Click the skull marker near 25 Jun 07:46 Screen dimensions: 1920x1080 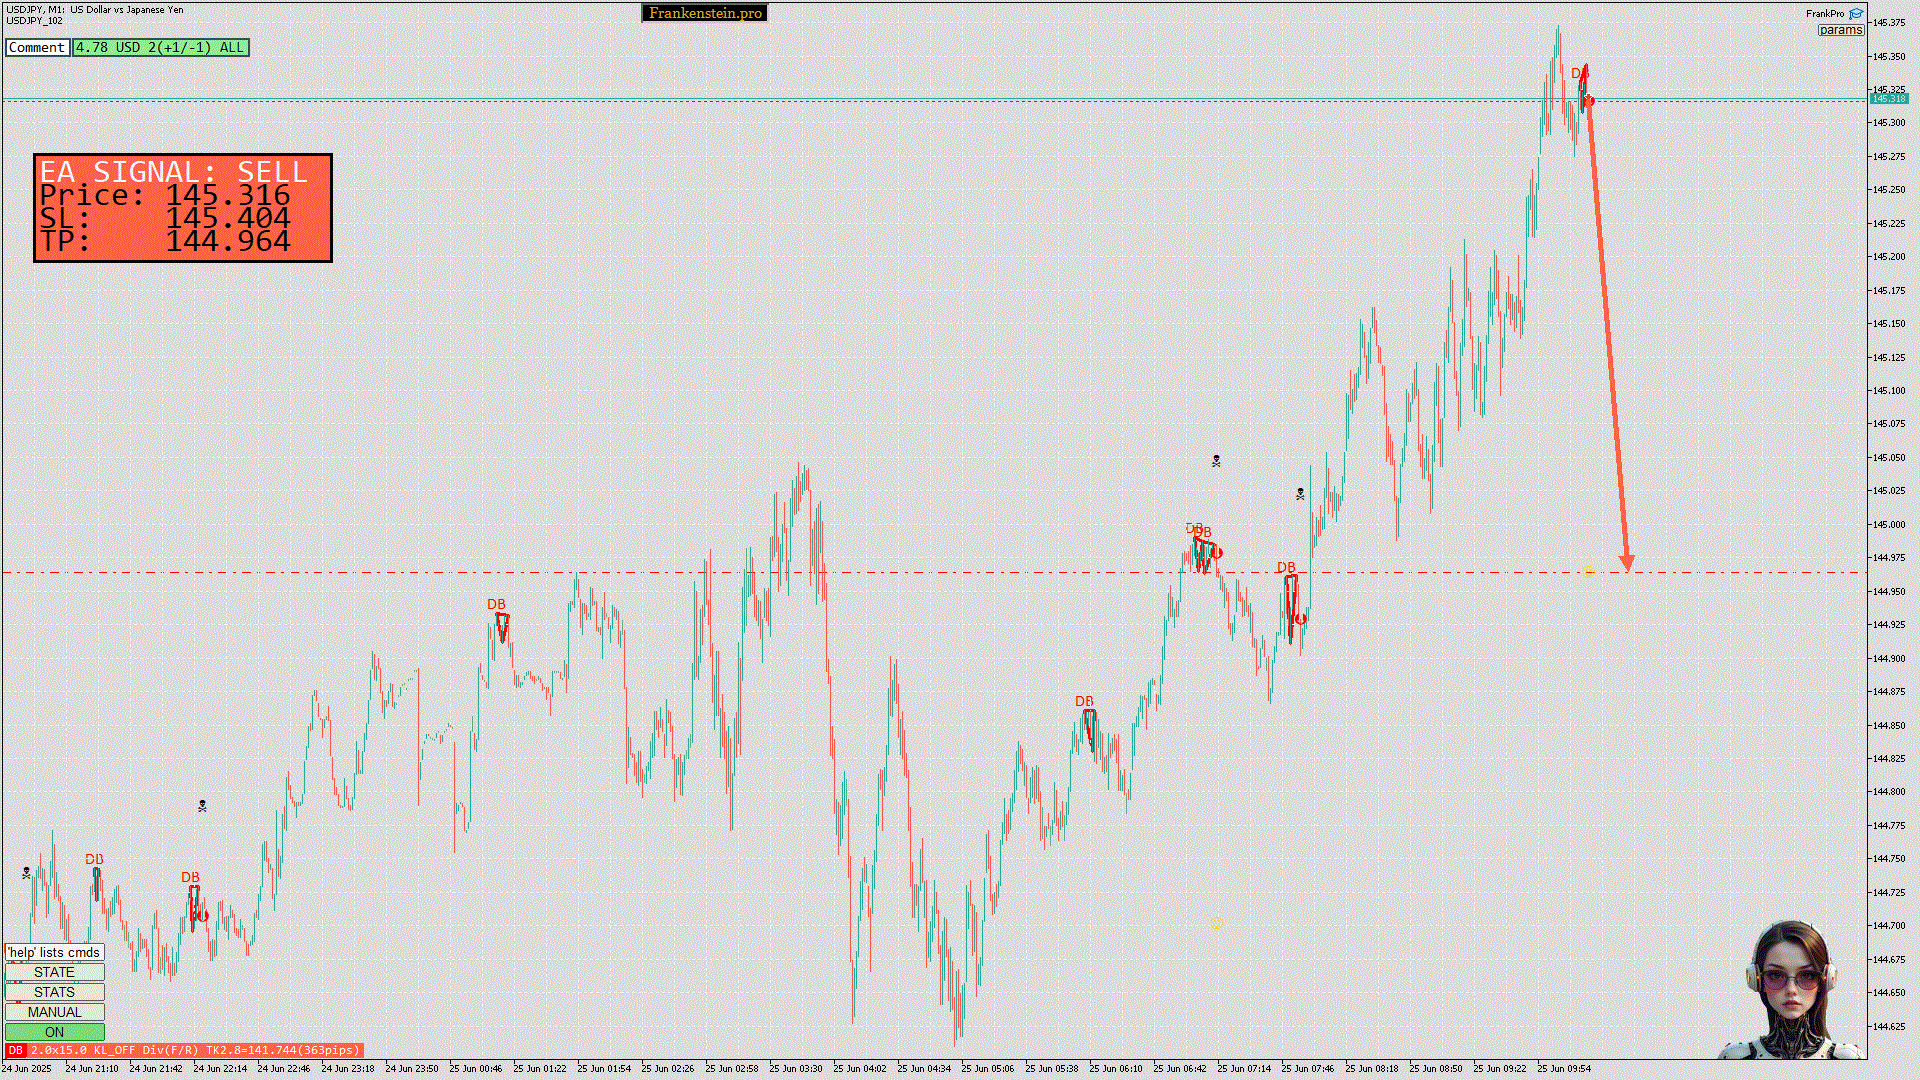1300,494
